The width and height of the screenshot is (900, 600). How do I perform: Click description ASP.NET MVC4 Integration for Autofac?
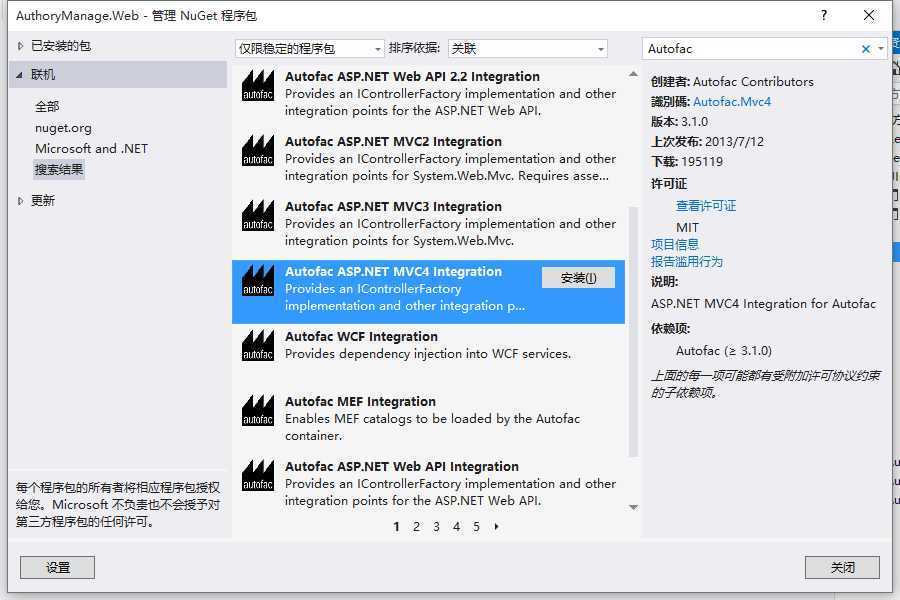click(763, 304)
